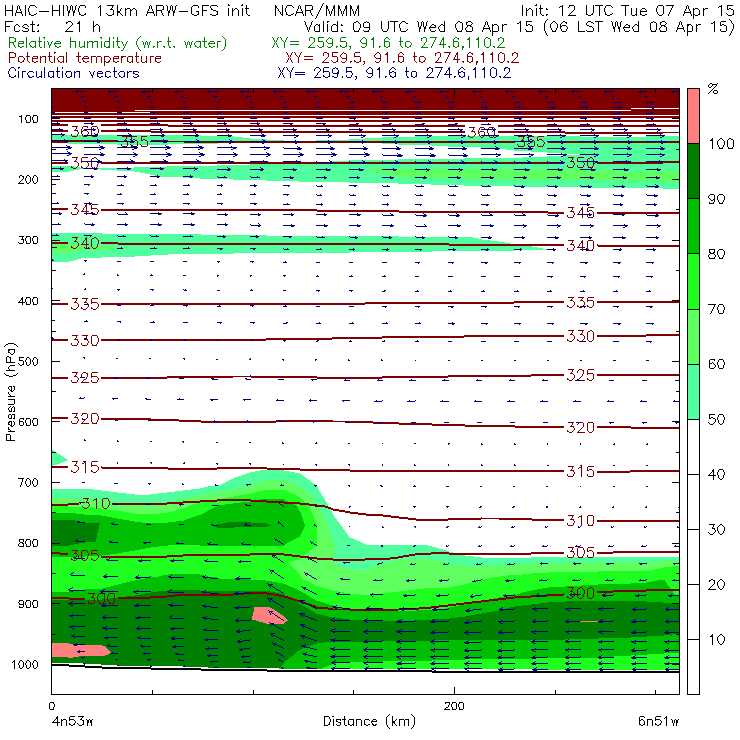This screenshot has height=740, width=740.
Task: Click the pink above-100% colorbar segment
Action: click(x=693, y=116)
